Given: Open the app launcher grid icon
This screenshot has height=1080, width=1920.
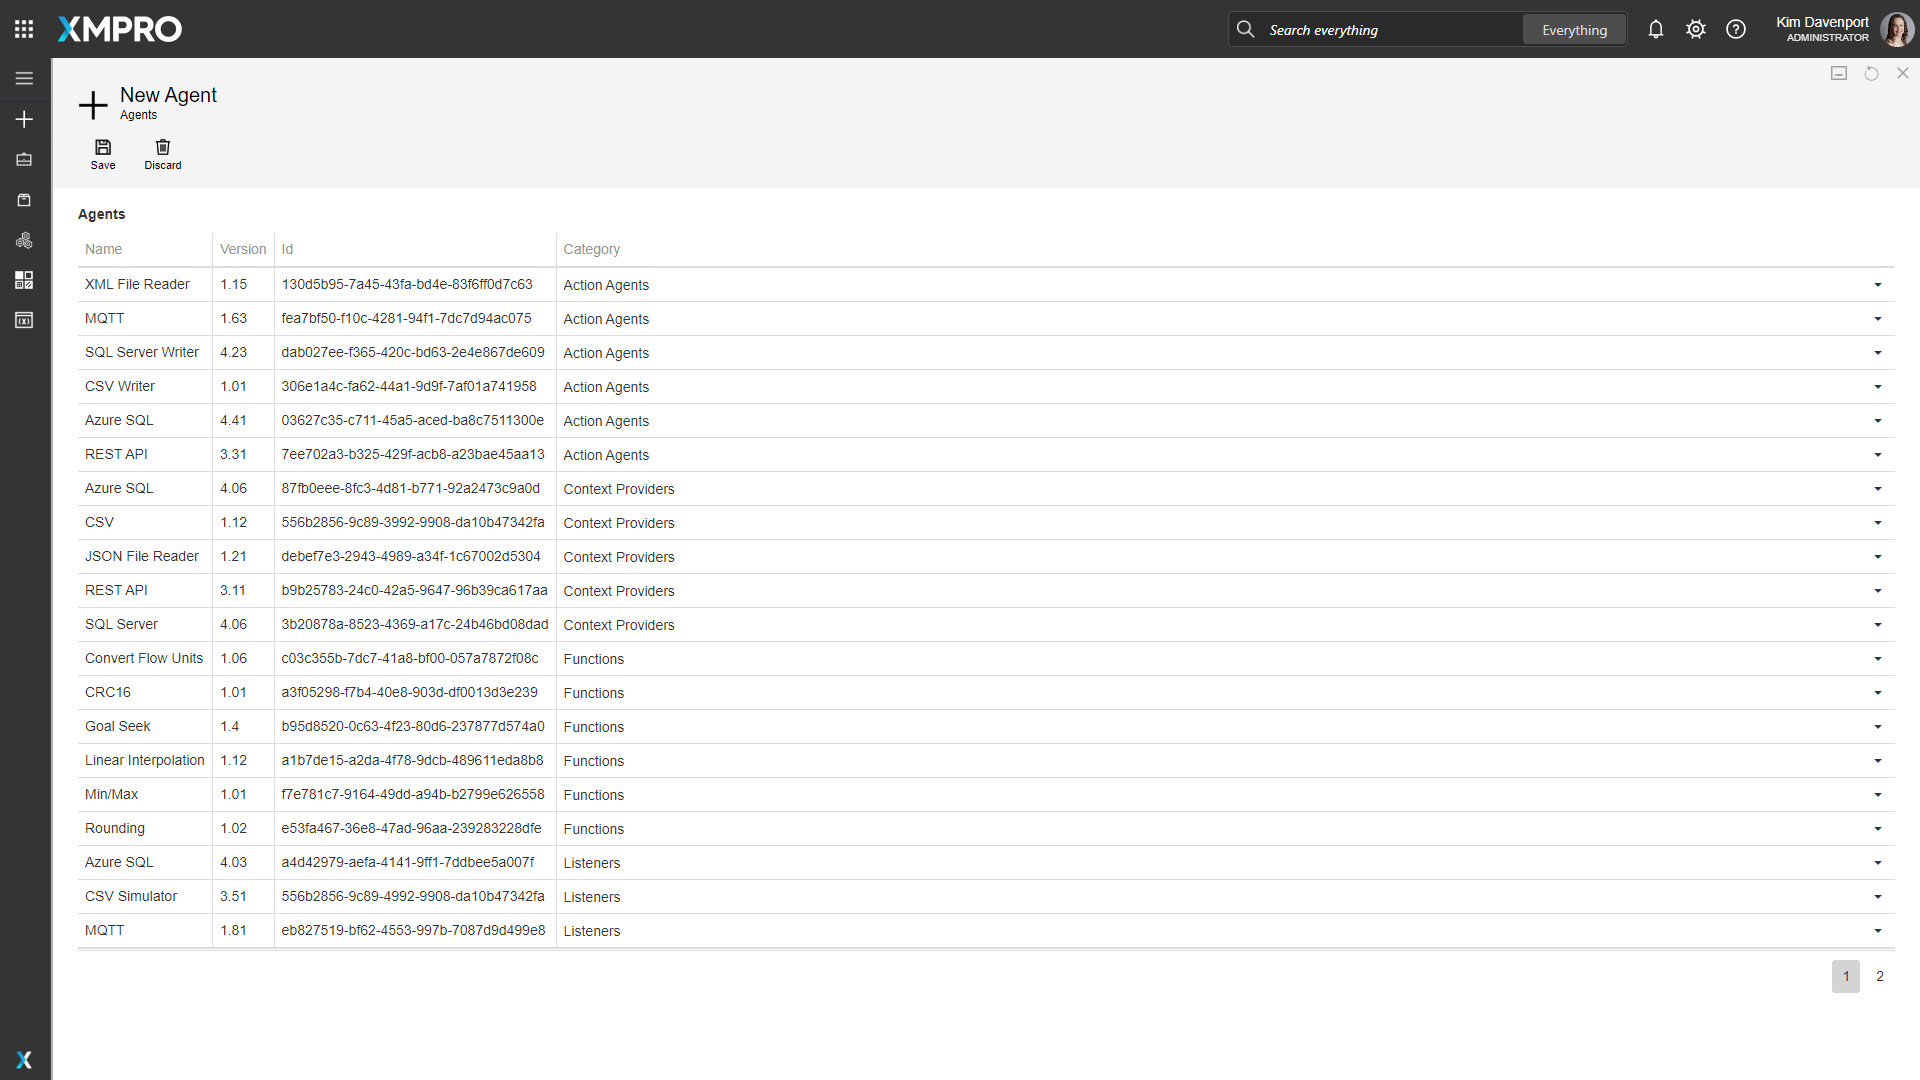Looking at the screenshot, I should (x=24, y=29).
